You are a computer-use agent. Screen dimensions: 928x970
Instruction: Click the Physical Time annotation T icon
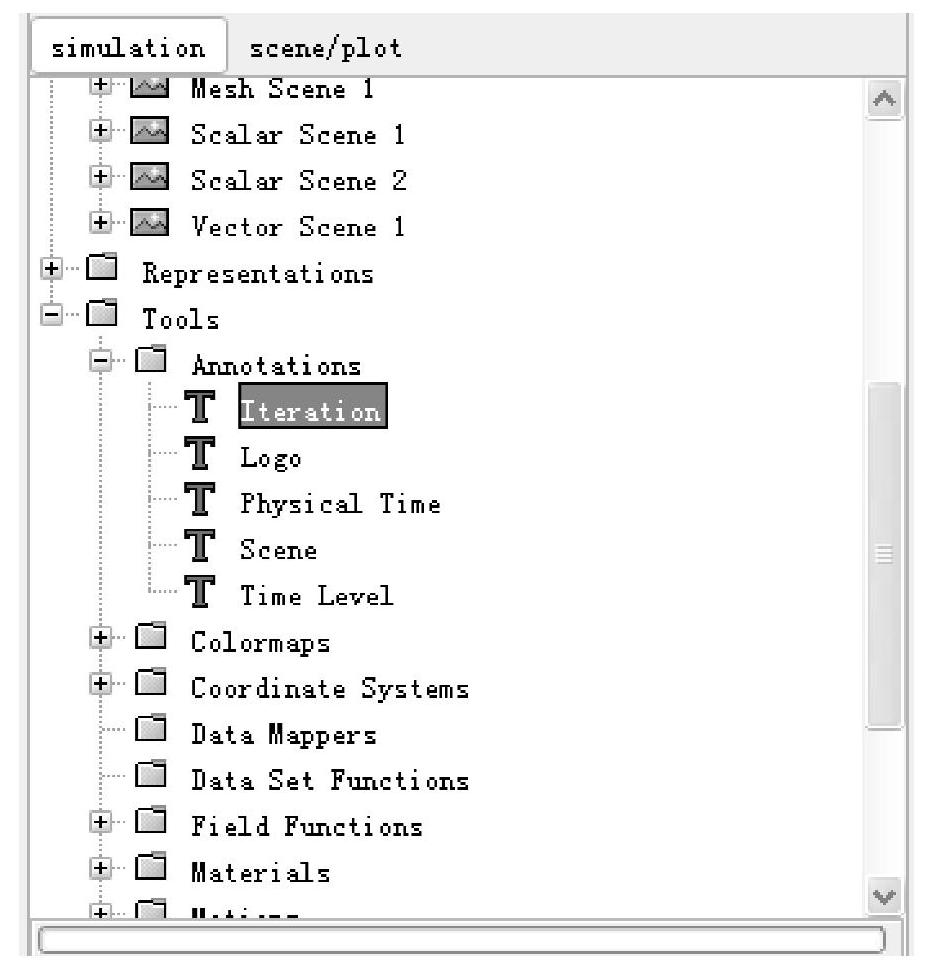click(x=199, y=503)
